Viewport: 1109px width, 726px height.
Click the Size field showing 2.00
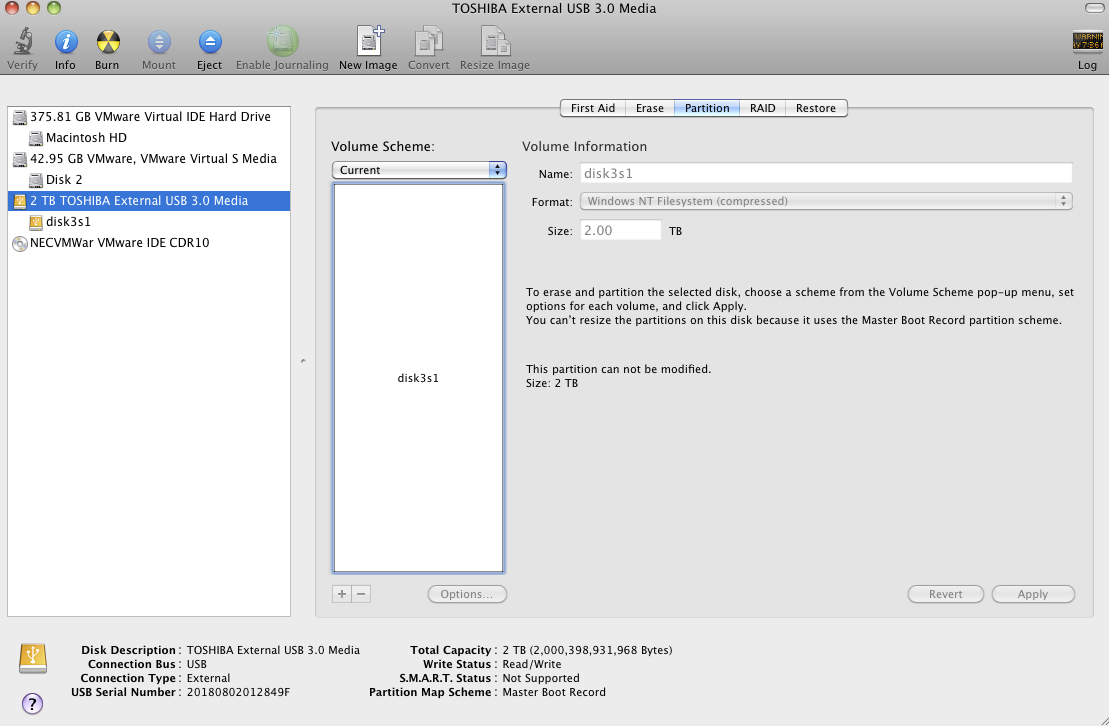[620, 230]
